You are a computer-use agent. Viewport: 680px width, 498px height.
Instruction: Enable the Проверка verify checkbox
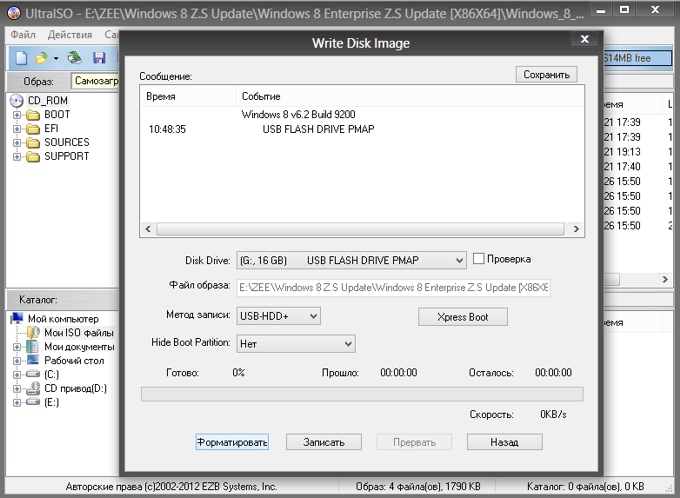pyautogui.click(x=478, y=259)
